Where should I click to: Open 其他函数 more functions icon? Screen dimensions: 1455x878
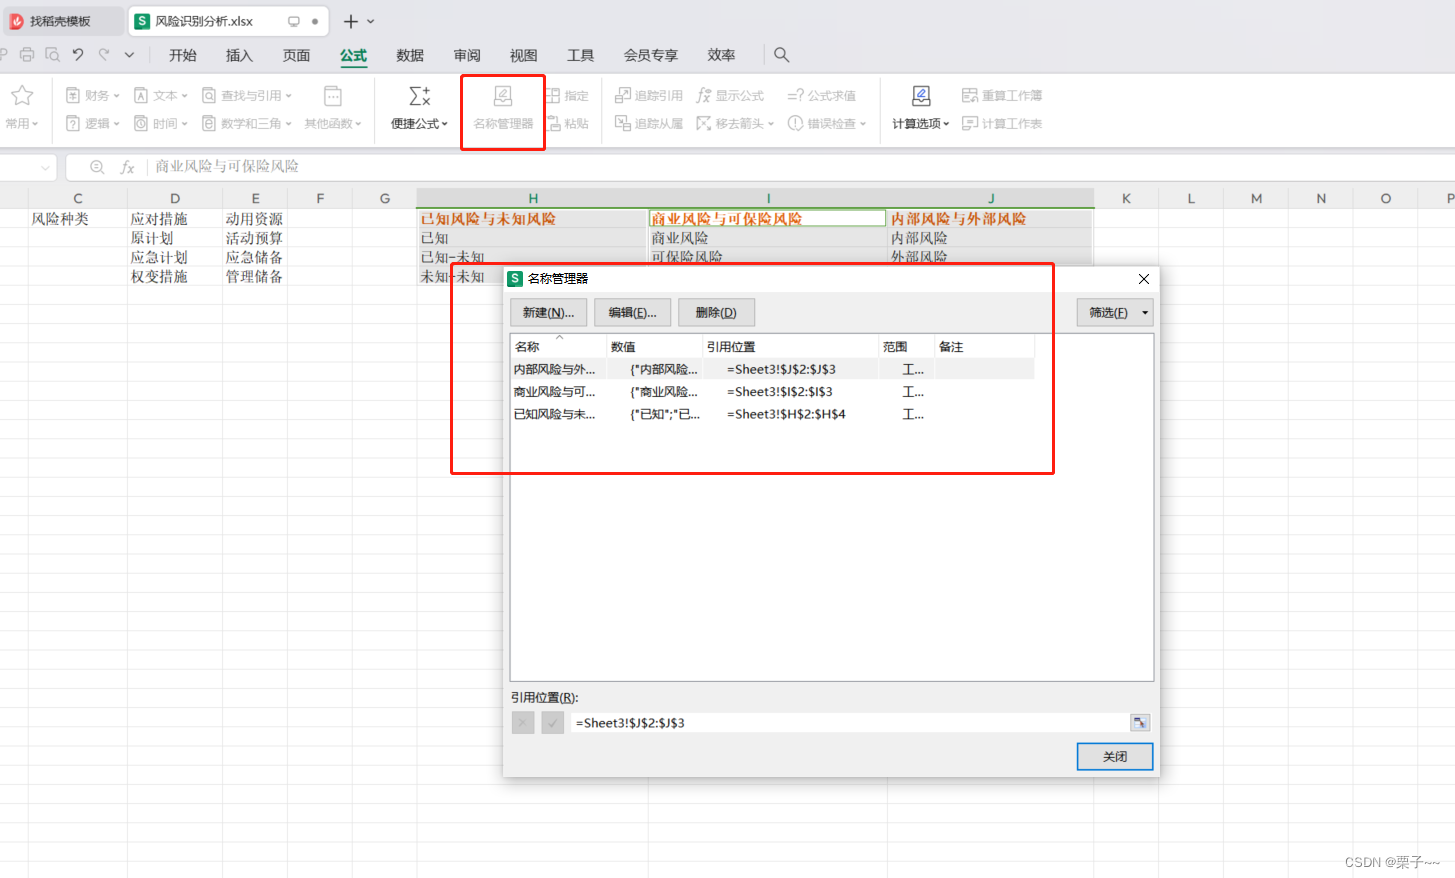point(333,96)
